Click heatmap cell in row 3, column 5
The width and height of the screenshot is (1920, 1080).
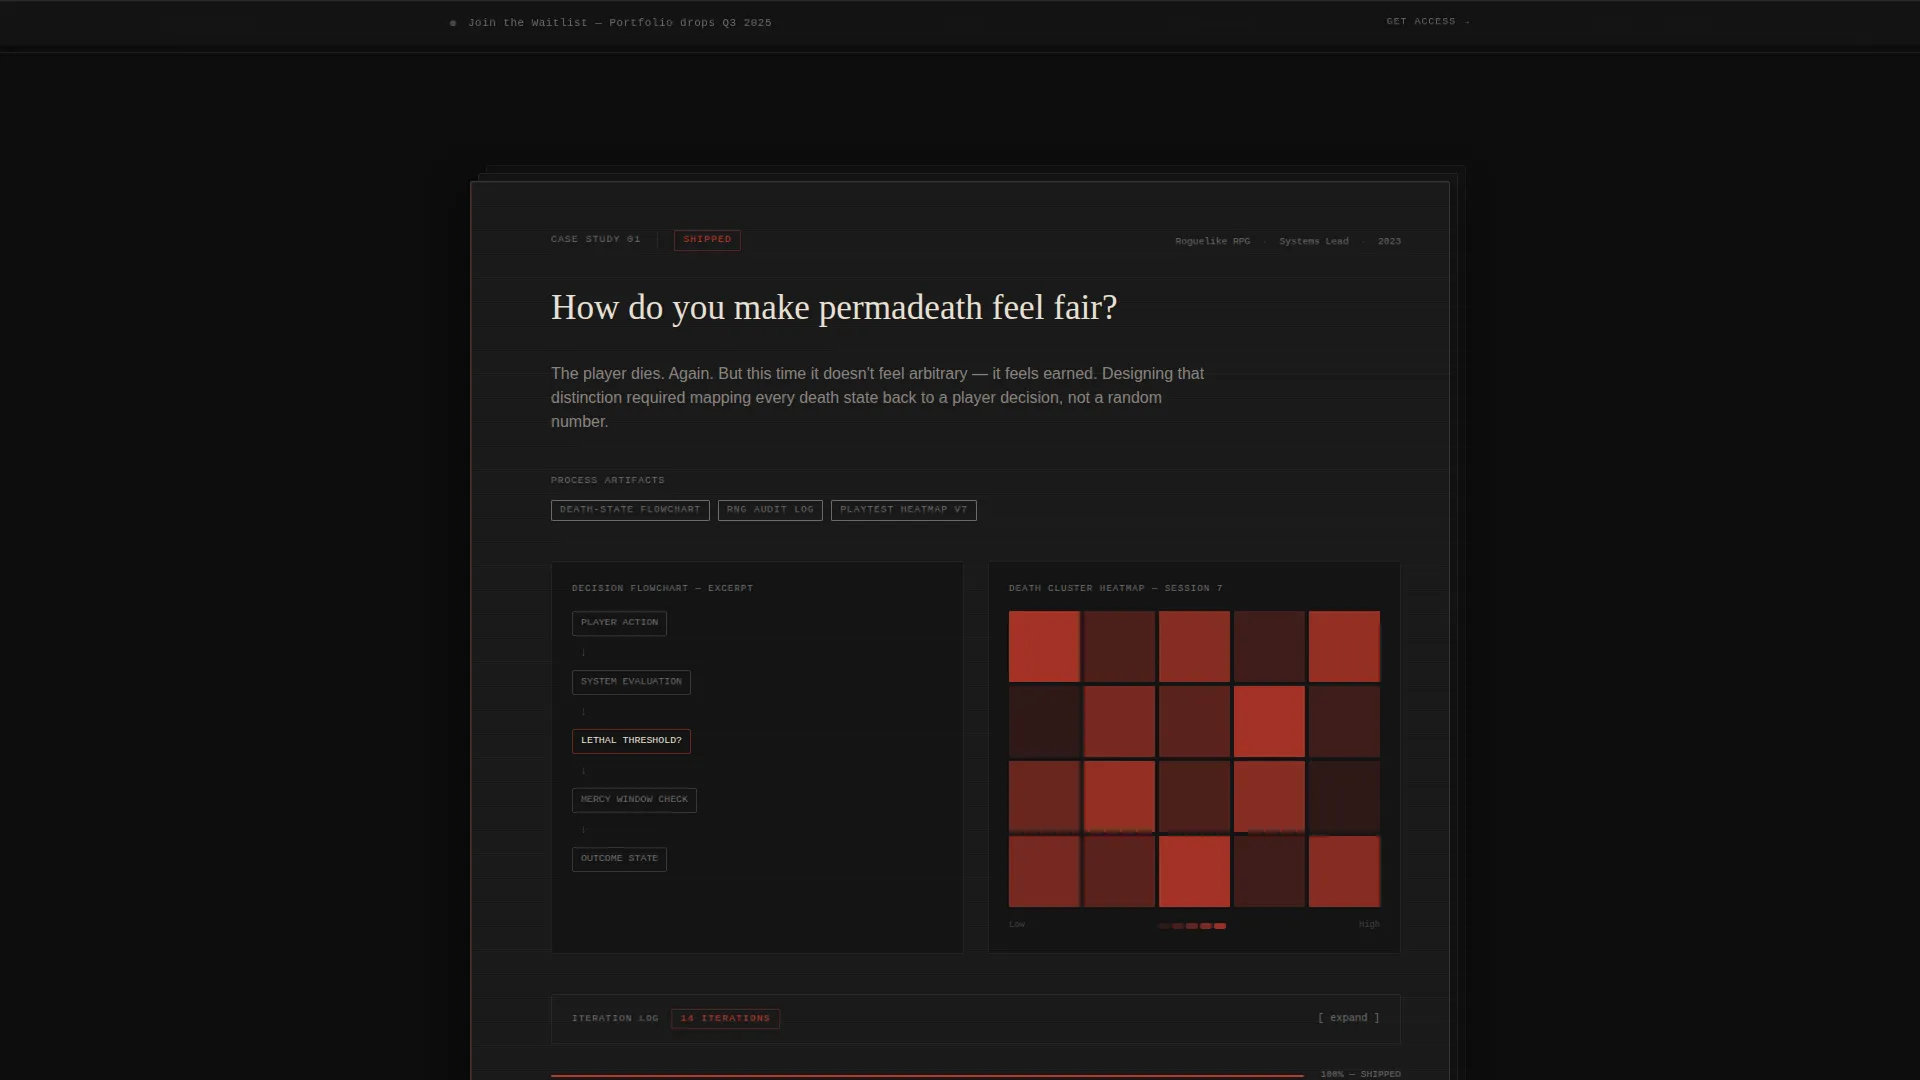pos(1344,796)
